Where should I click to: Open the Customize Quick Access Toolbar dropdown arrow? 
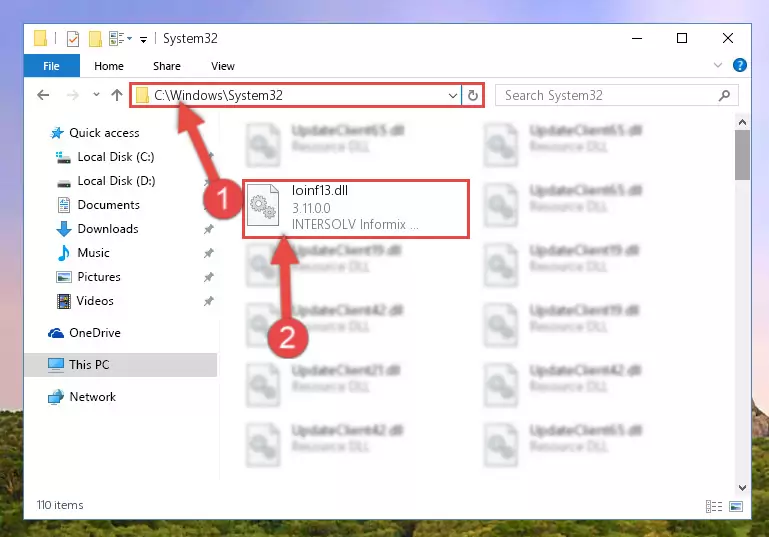[143, 39]
